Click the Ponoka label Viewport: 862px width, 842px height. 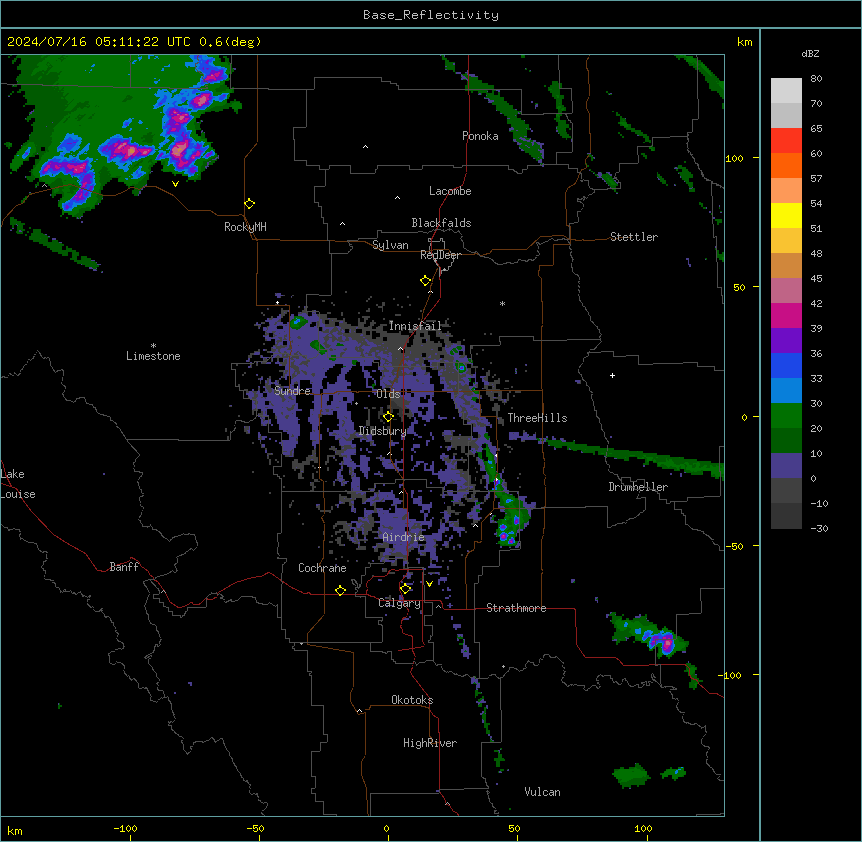tap(480, 136)
